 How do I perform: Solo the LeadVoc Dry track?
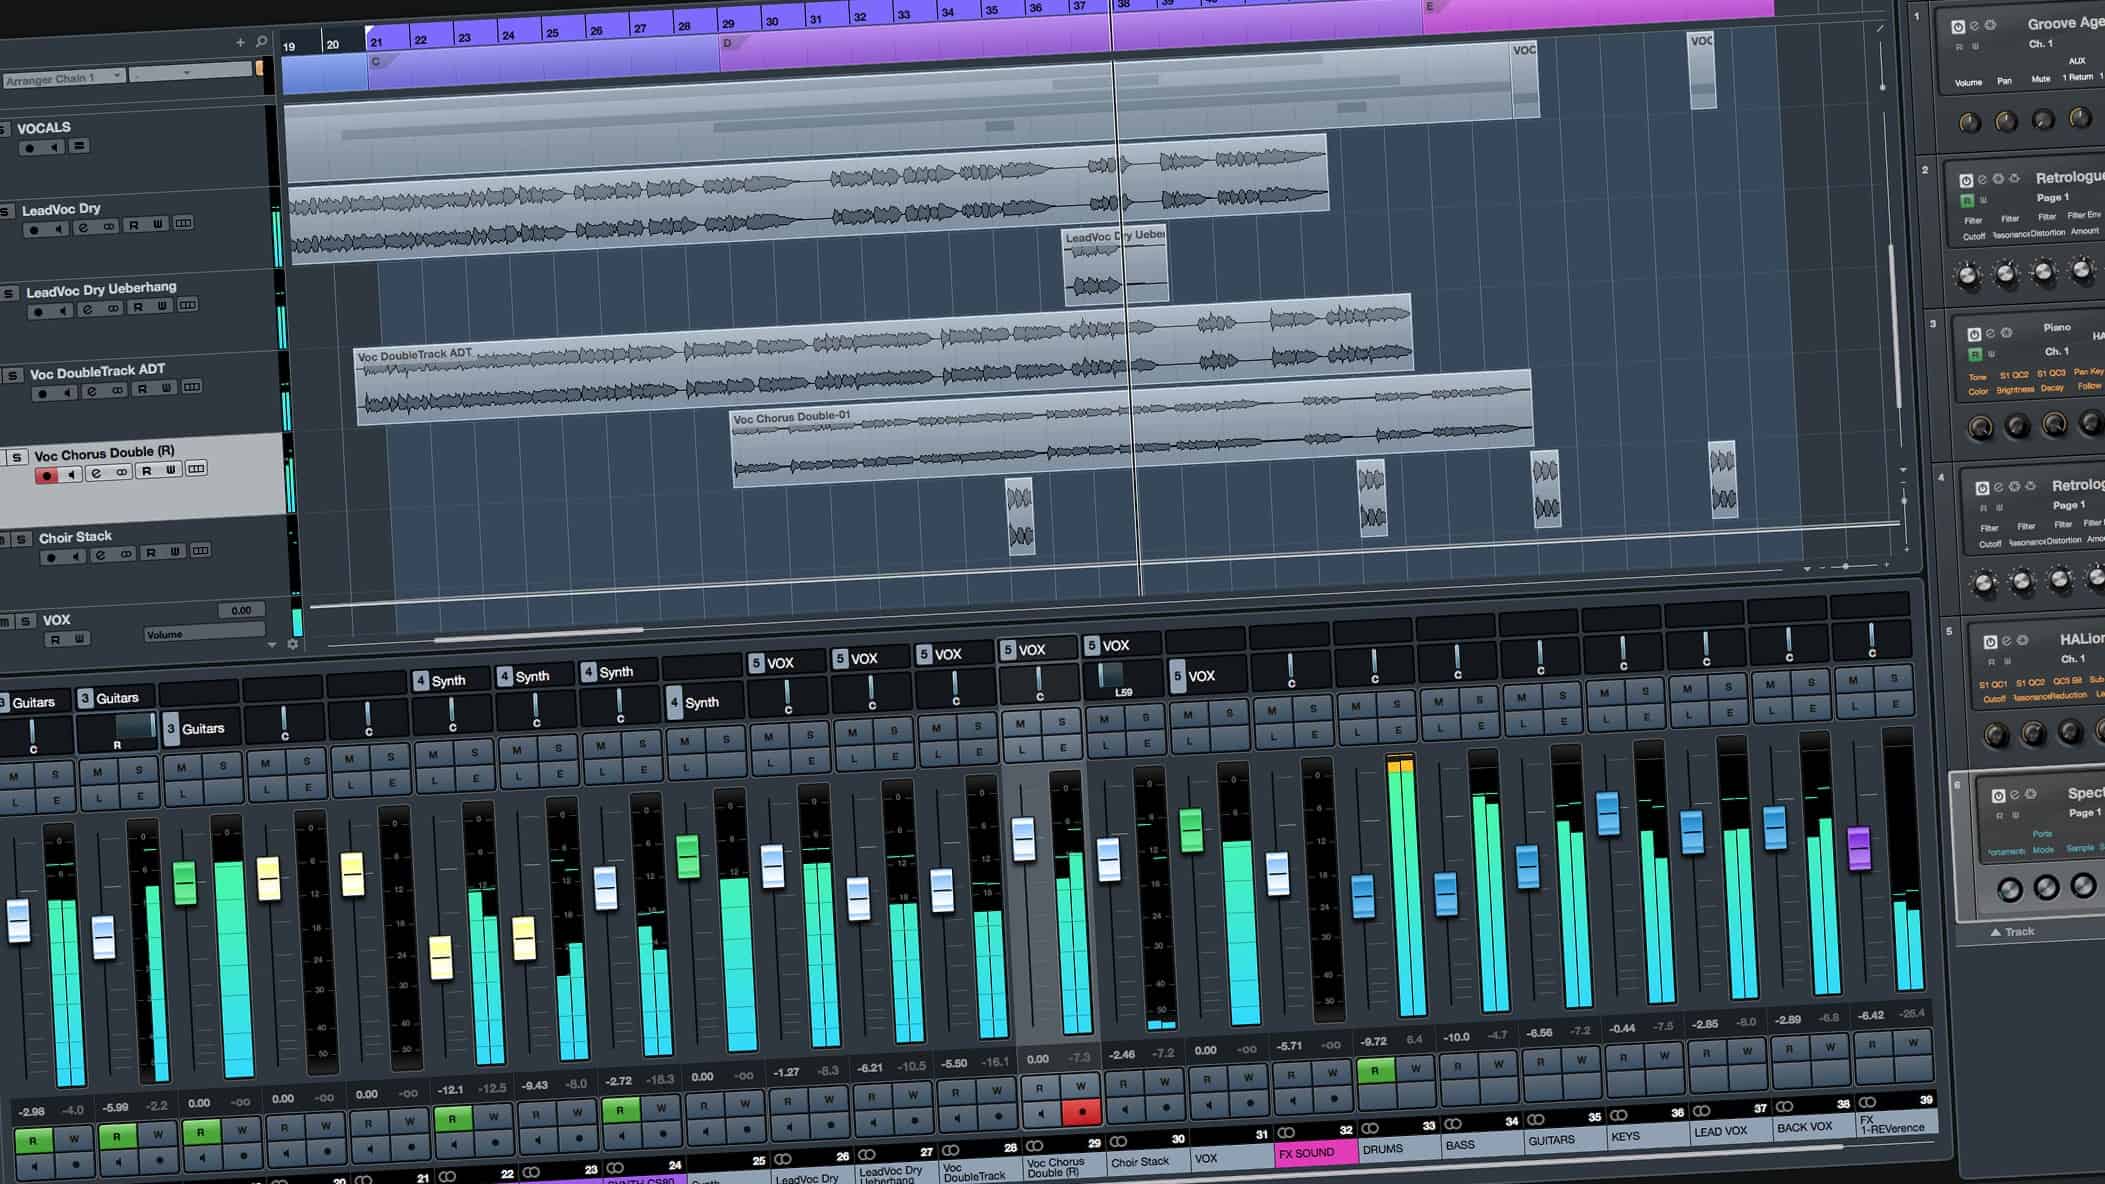[x=6, y=212]
